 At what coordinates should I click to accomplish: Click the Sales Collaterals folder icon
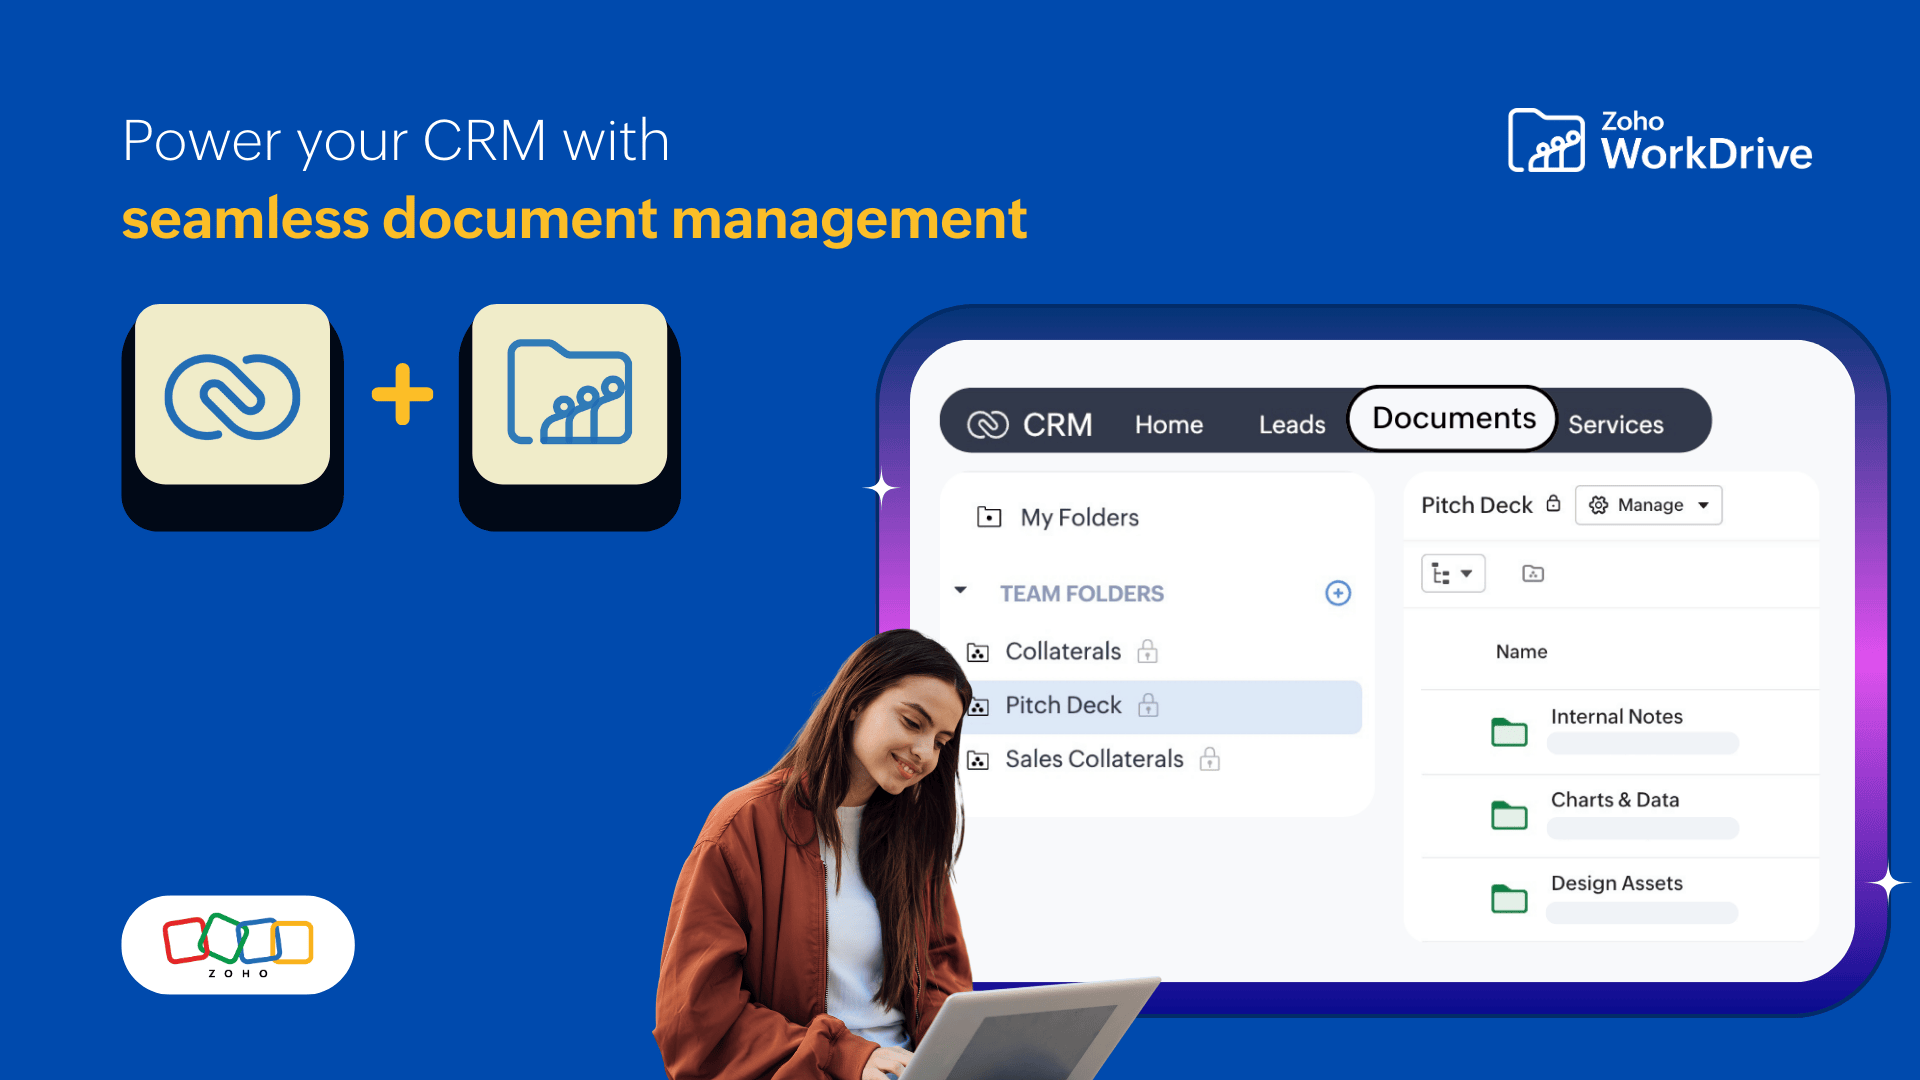click(x=978, y=761)
